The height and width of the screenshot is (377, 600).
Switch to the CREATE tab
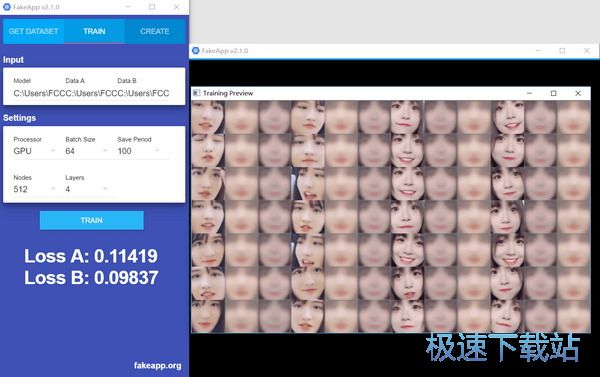(x=155, y=31)
